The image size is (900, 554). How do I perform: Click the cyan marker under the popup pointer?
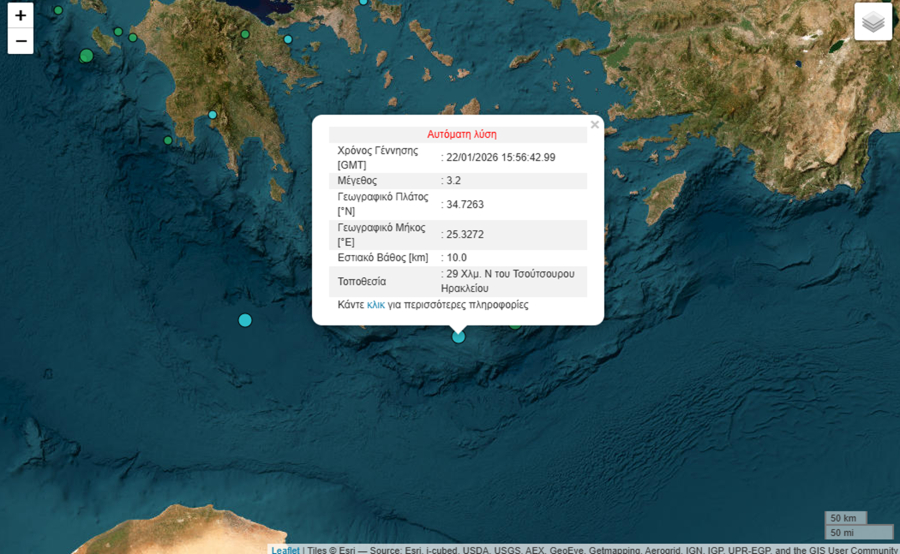(459, 337)
